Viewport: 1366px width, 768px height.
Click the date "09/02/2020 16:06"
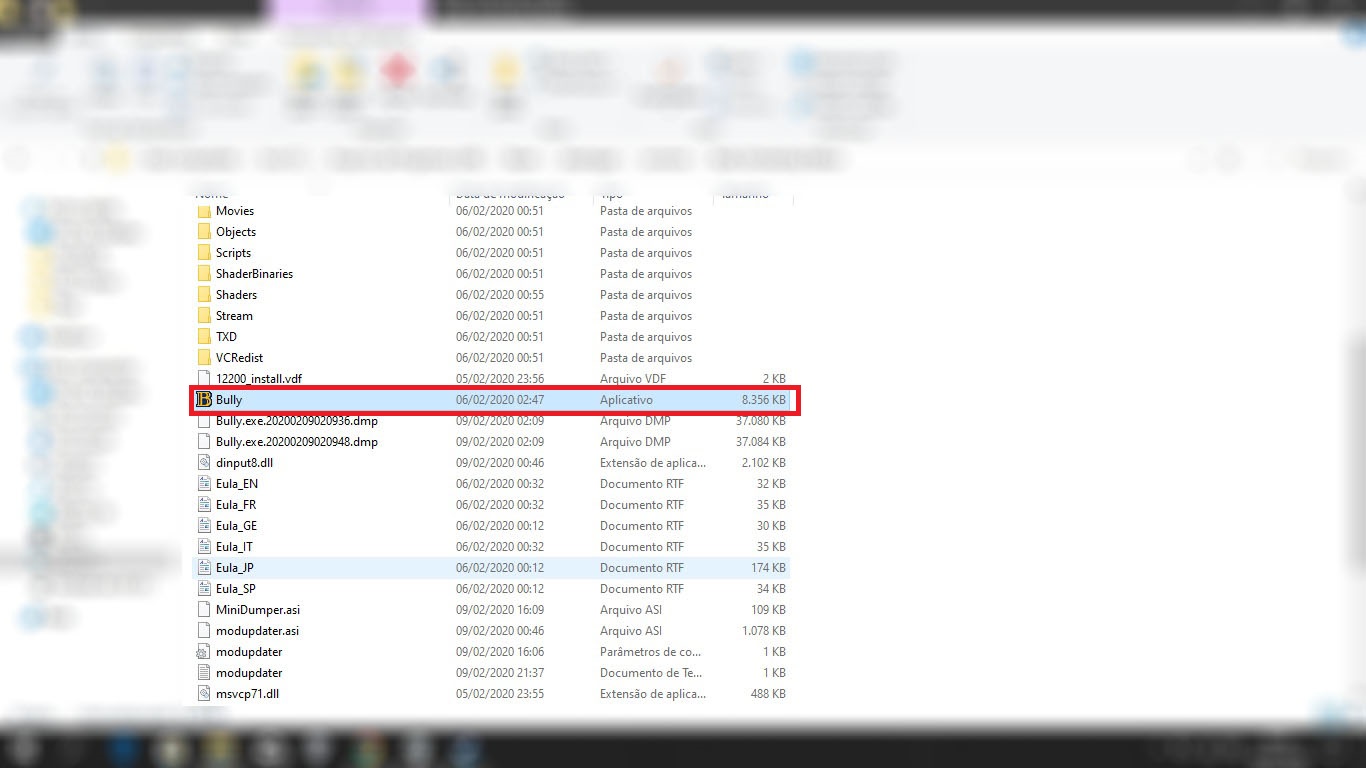(x=500, y=652)
